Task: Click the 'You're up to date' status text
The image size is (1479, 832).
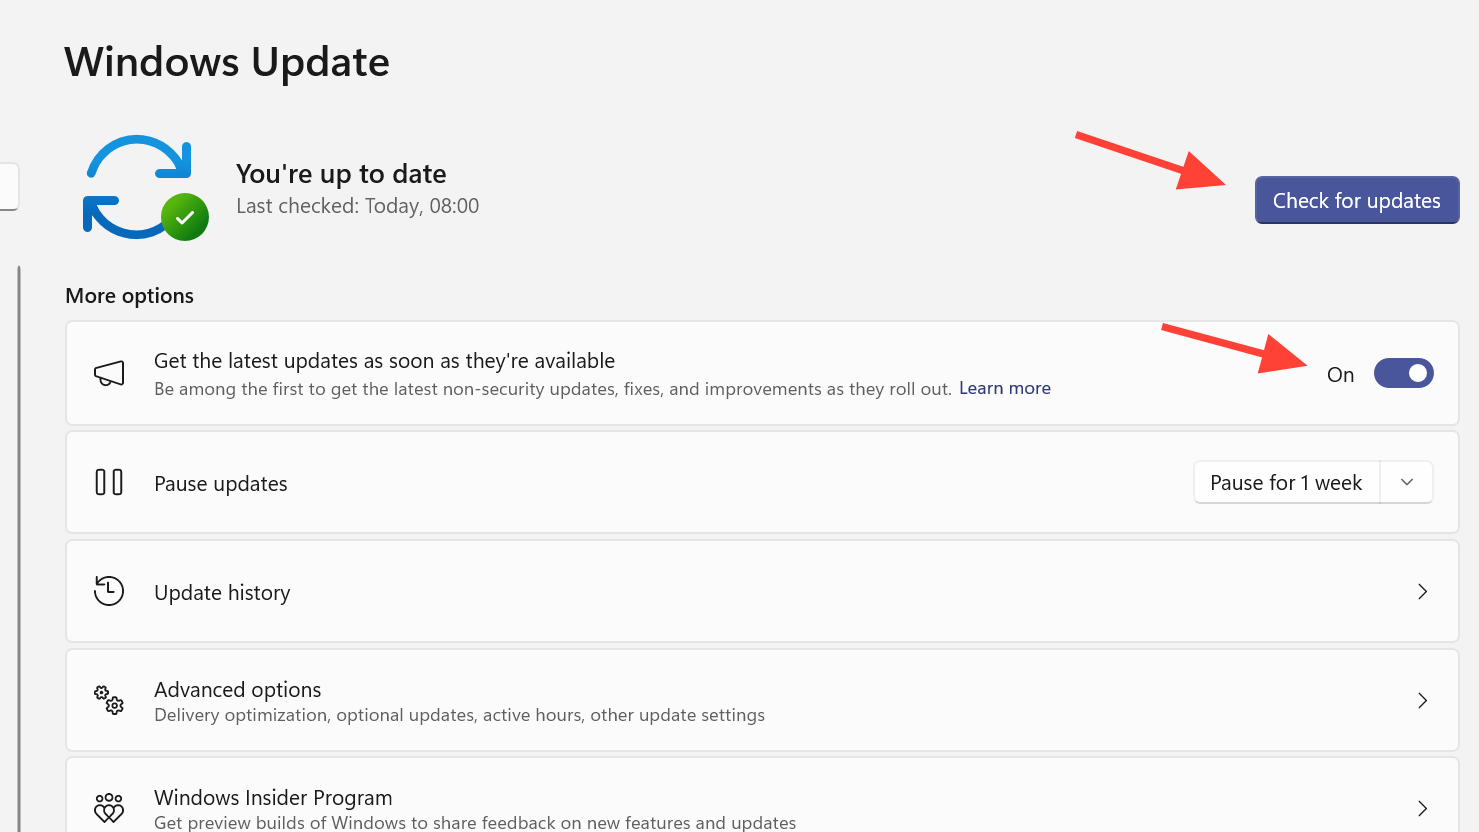Action: click(x=341, y=174)
